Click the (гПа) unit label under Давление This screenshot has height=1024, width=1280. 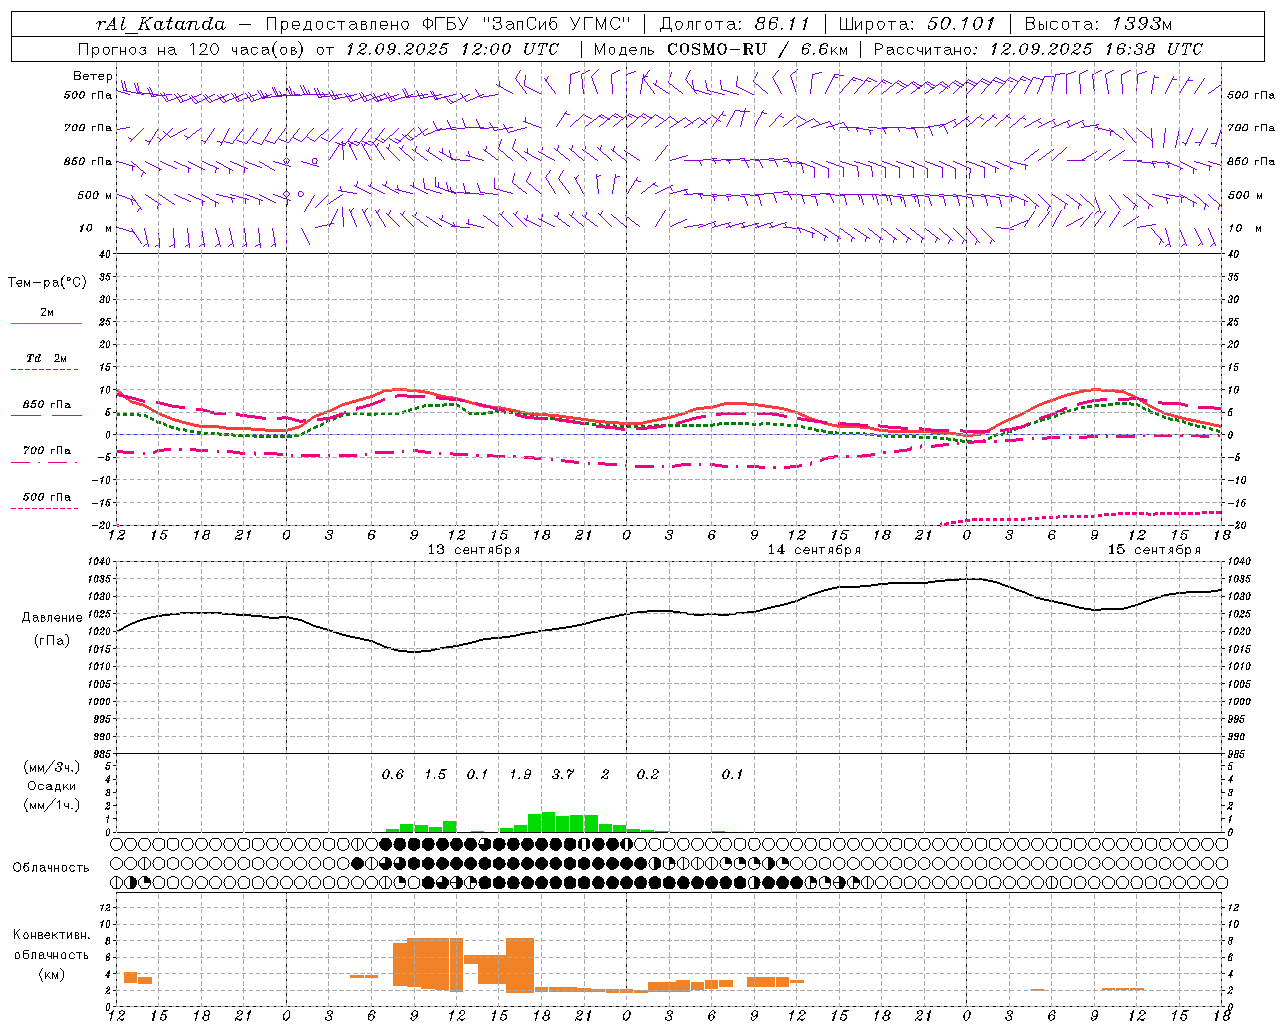pos(51,641)
